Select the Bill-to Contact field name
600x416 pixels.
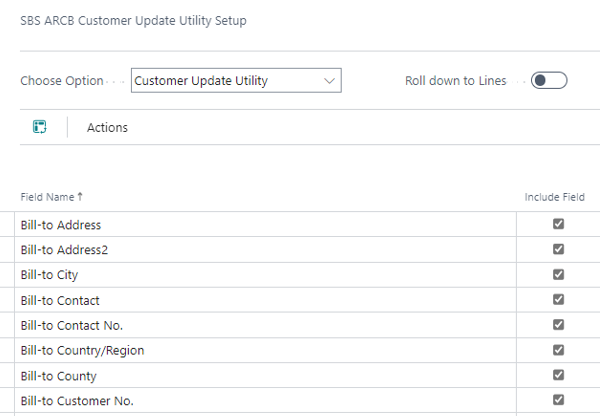60,300
